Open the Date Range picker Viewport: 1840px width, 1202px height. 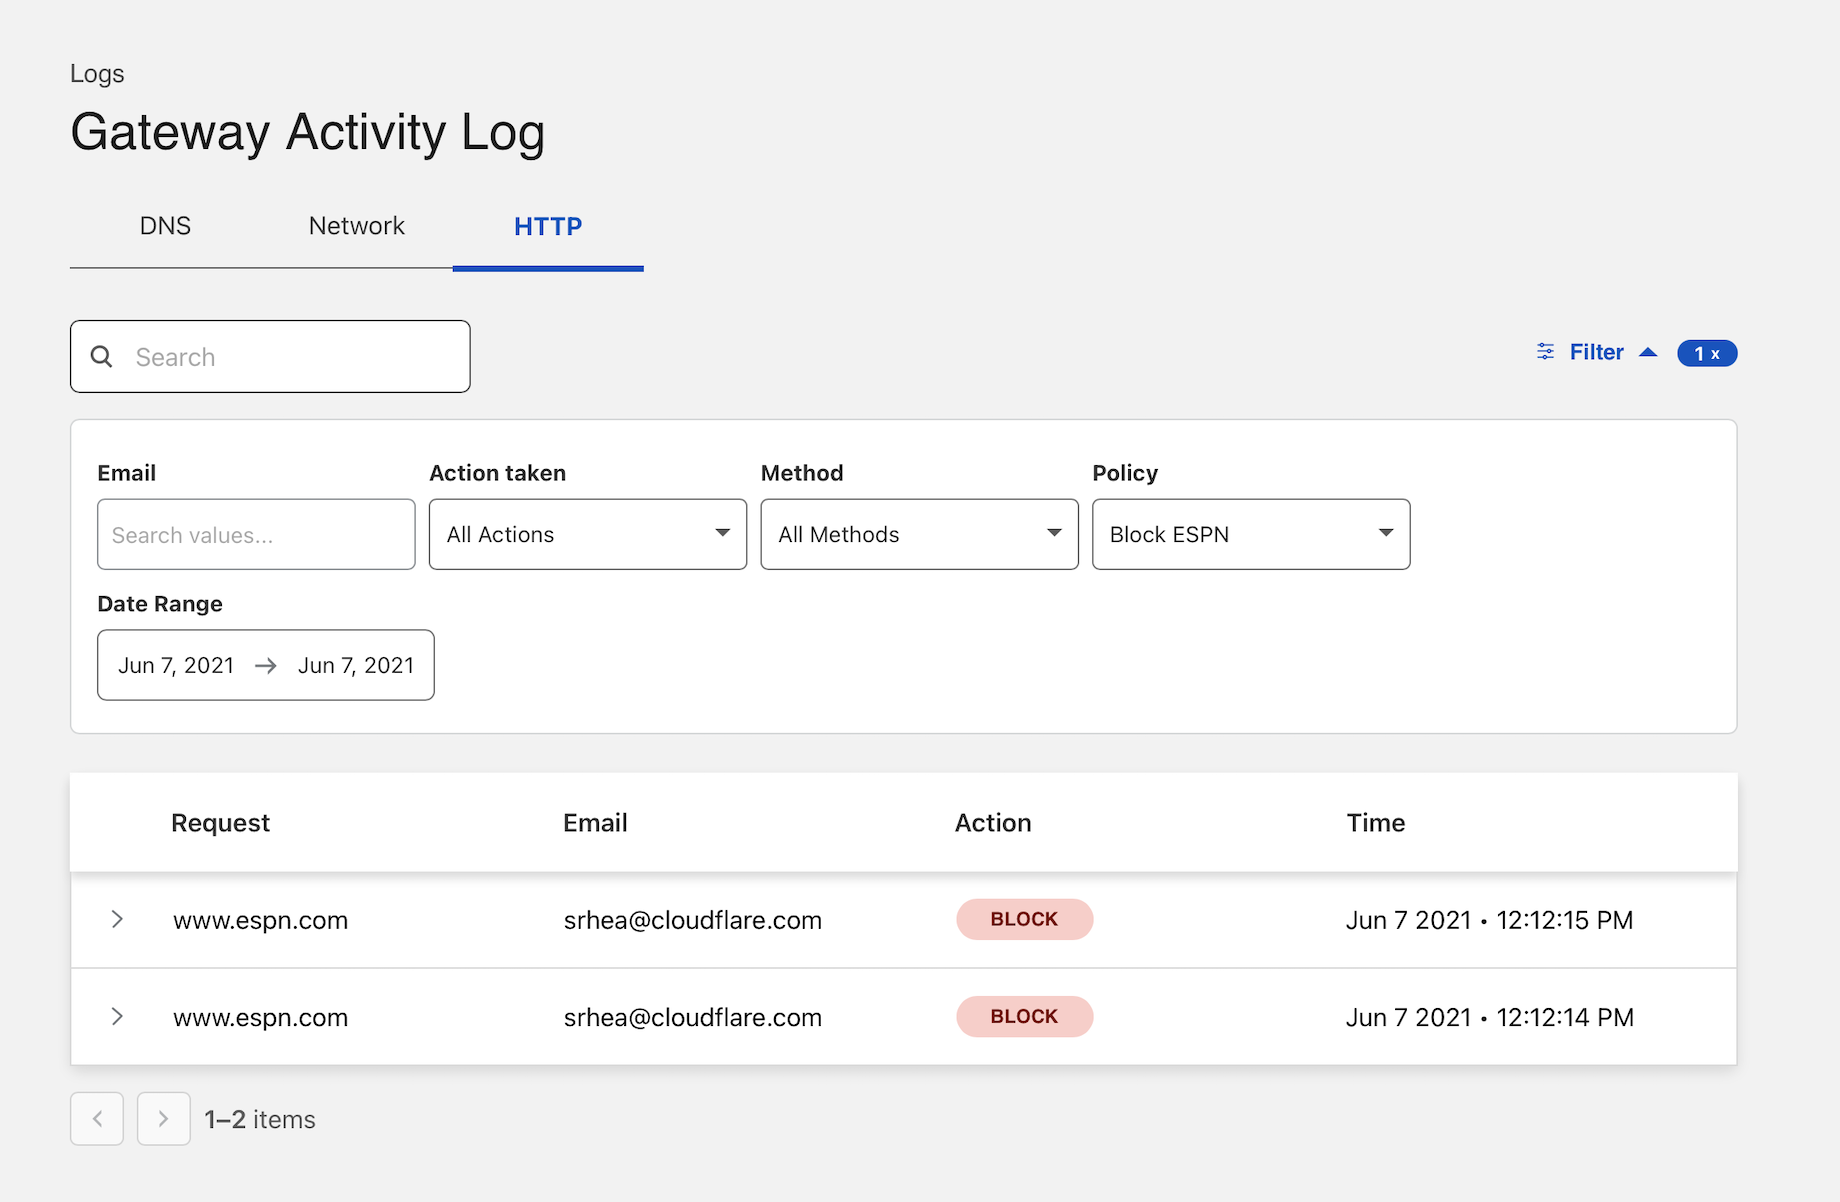coord(265,665)
